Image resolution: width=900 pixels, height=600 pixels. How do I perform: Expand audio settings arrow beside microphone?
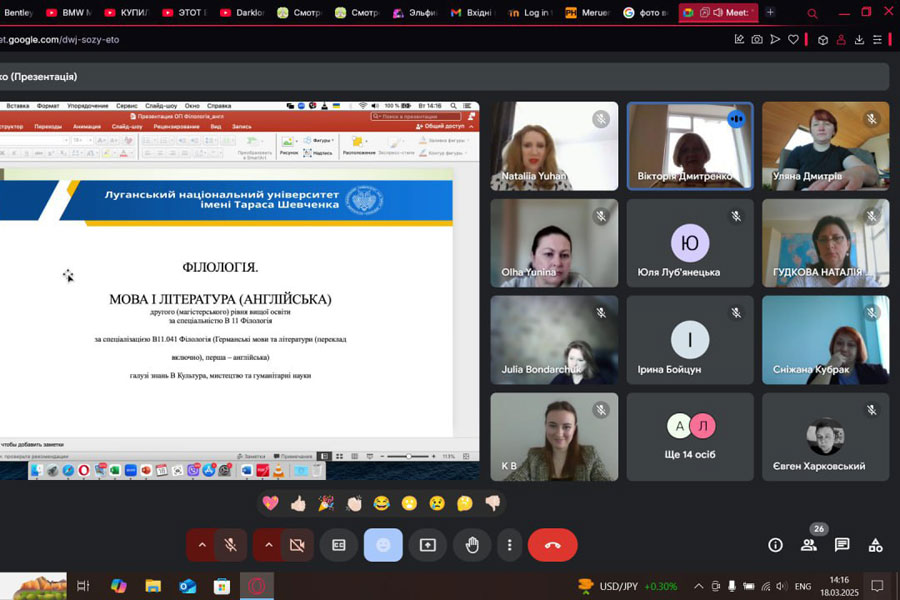(x=202, y=545)
